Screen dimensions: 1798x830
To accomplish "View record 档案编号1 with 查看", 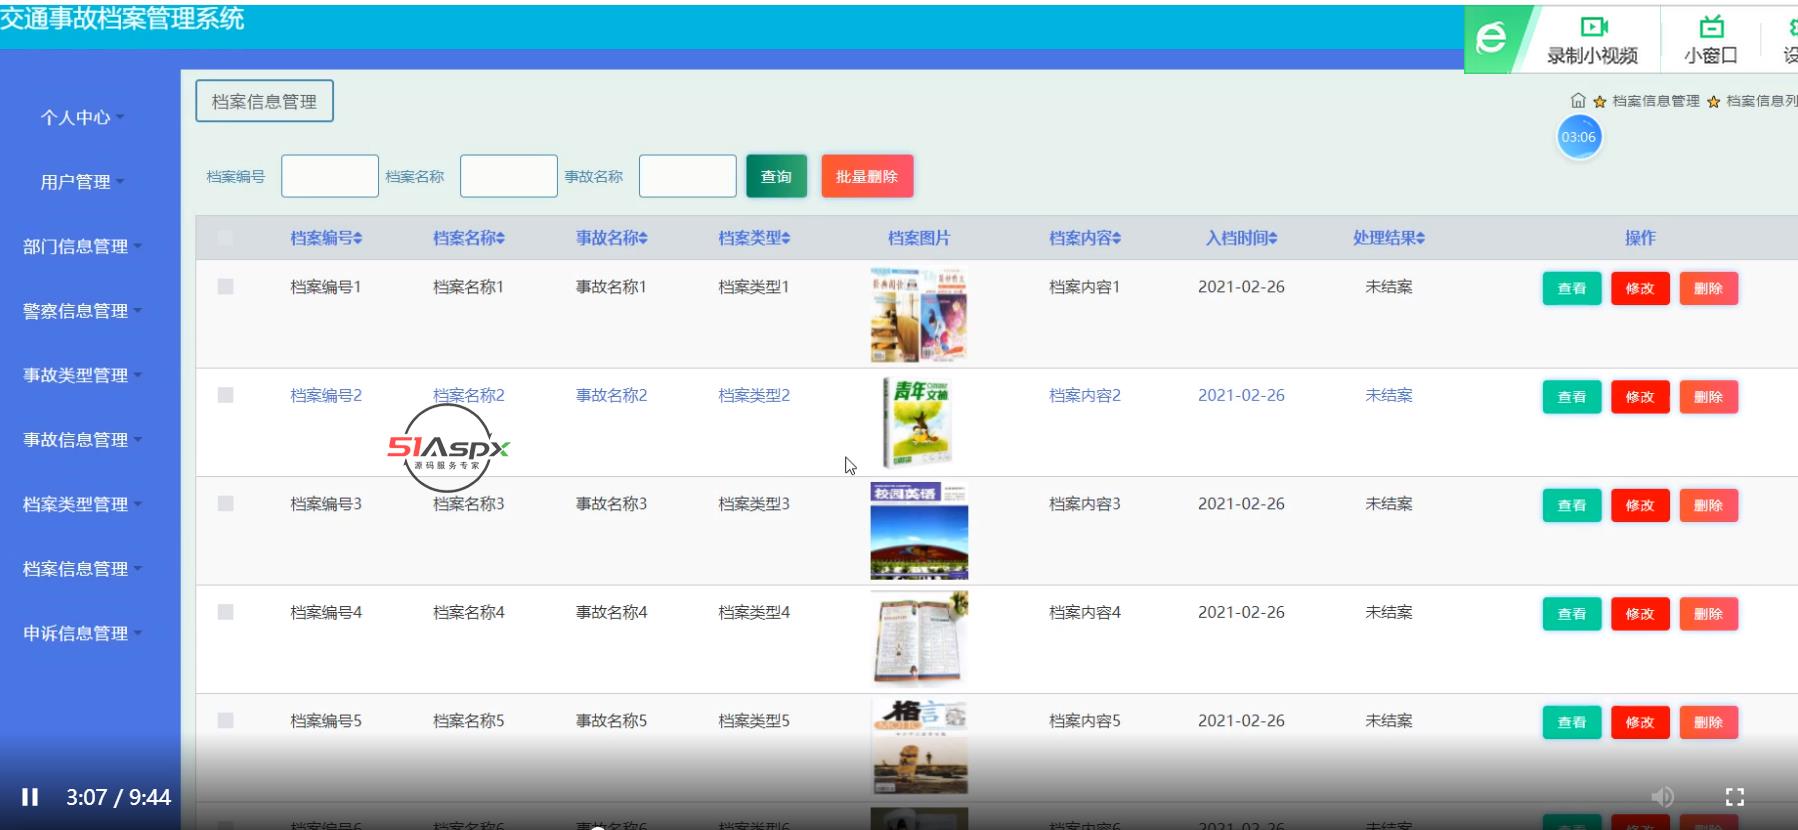I will click(x=1572, y=288).
